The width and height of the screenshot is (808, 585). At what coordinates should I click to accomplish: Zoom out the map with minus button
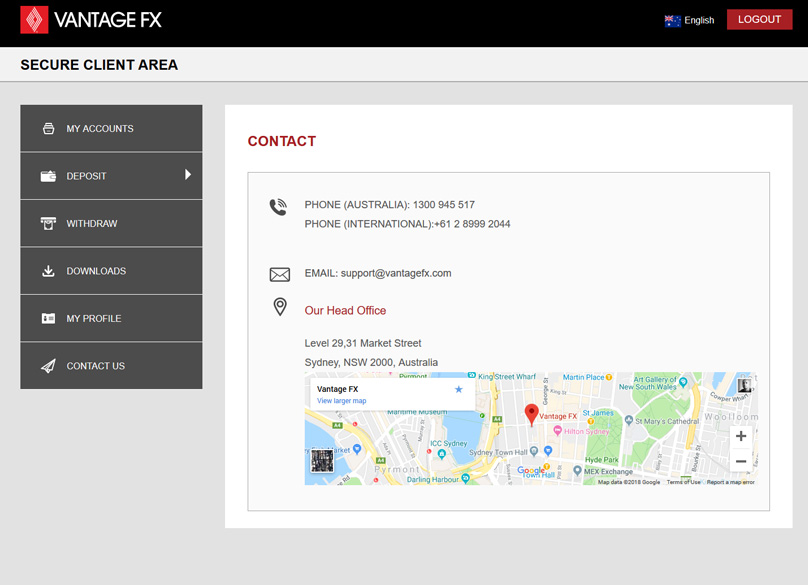click(x=741, y=461)
